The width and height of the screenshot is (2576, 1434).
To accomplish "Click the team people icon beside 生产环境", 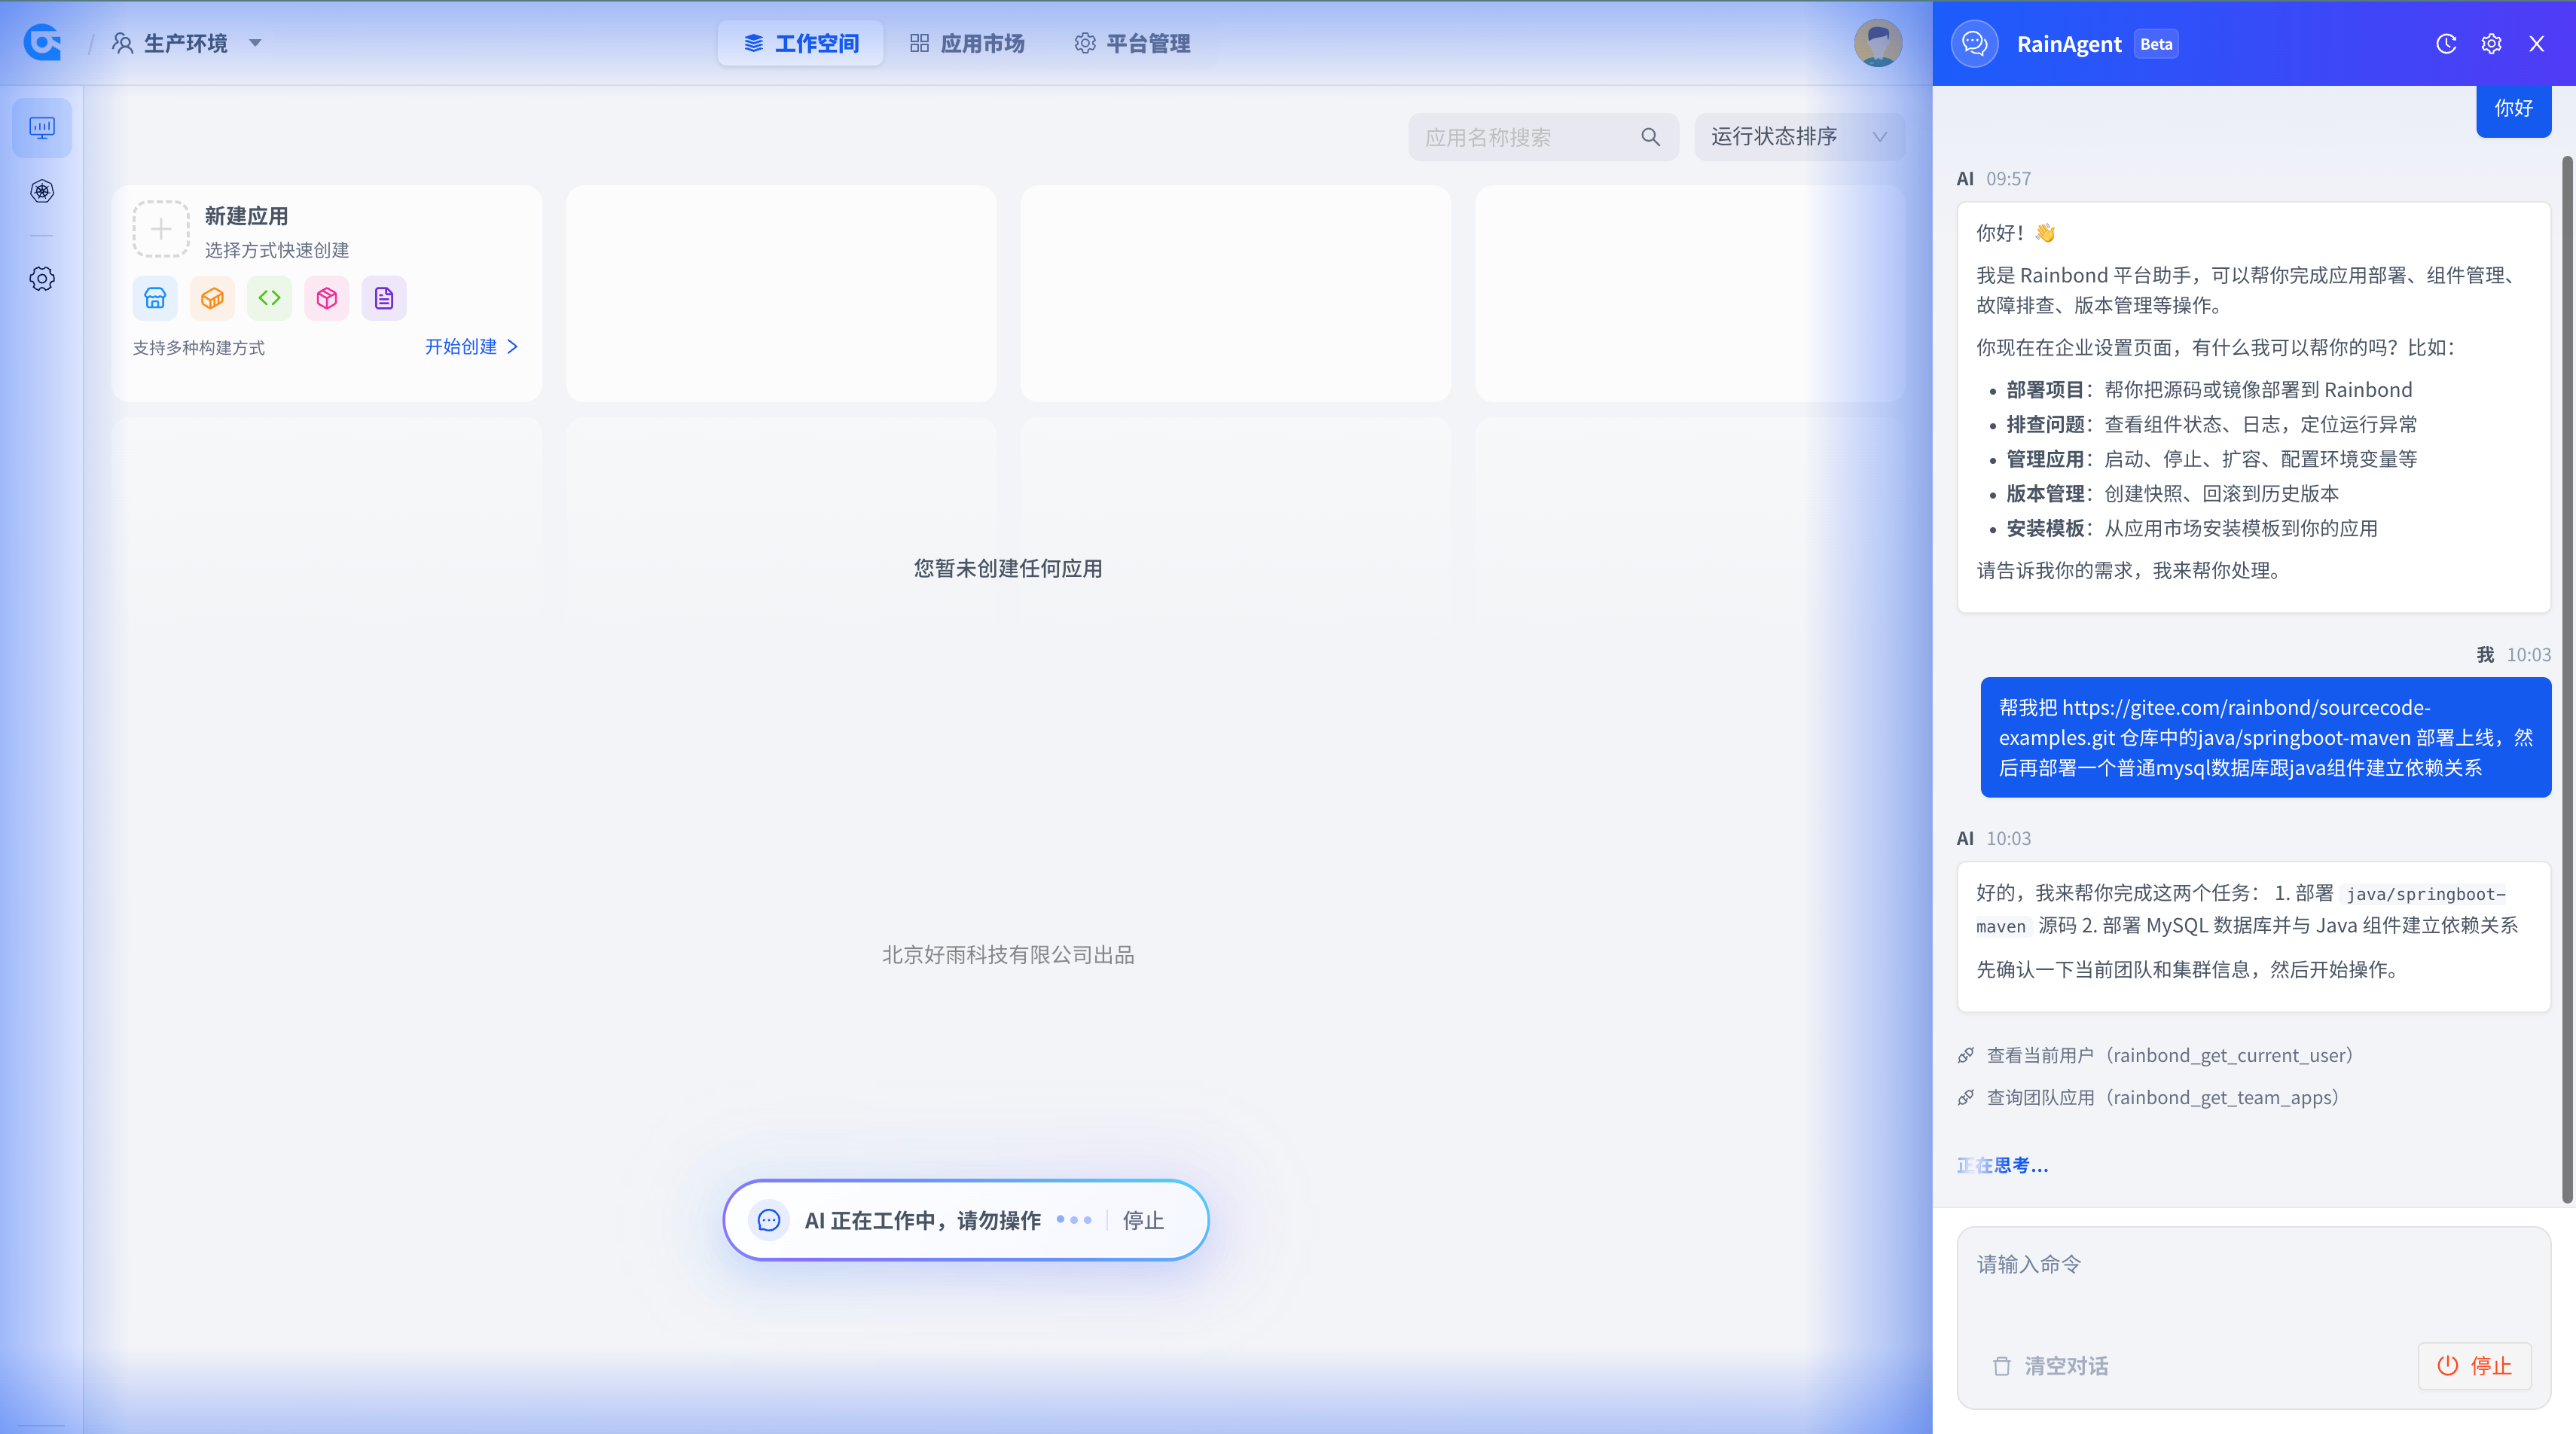I will coord(122,43).
